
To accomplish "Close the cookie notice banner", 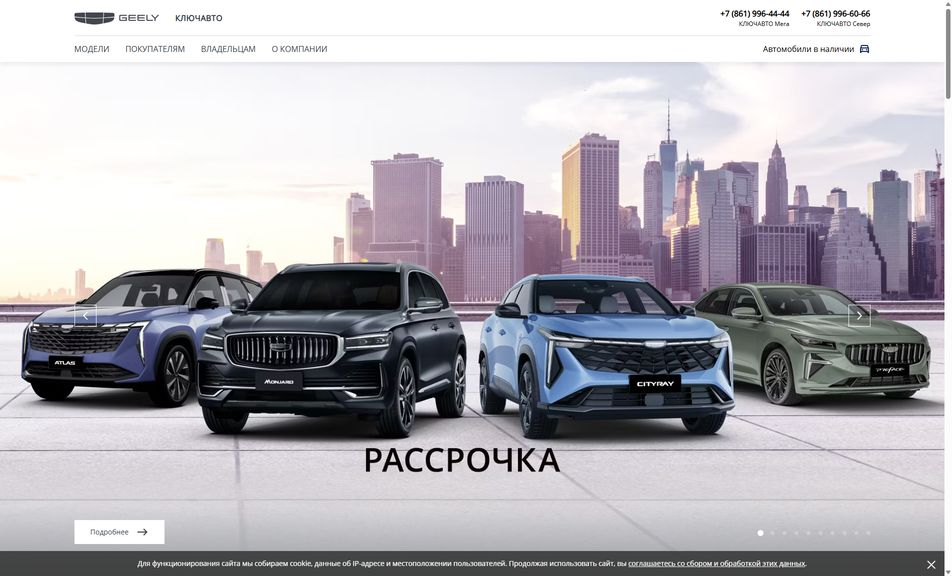I will [x=931, y=564].
